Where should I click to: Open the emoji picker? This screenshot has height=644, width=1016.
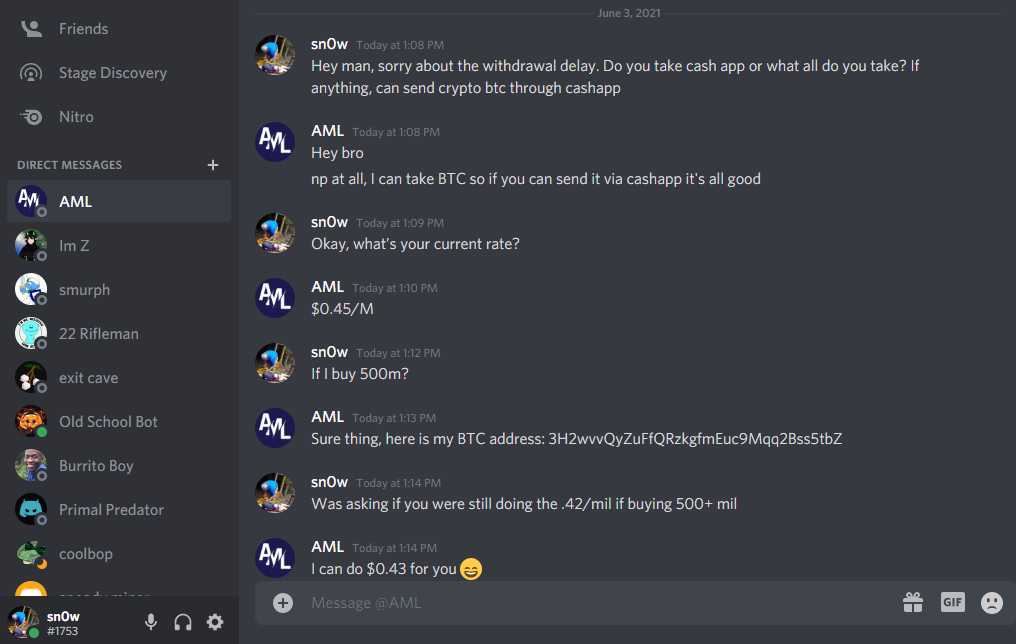pyautogui.click(x=991, y=602)
